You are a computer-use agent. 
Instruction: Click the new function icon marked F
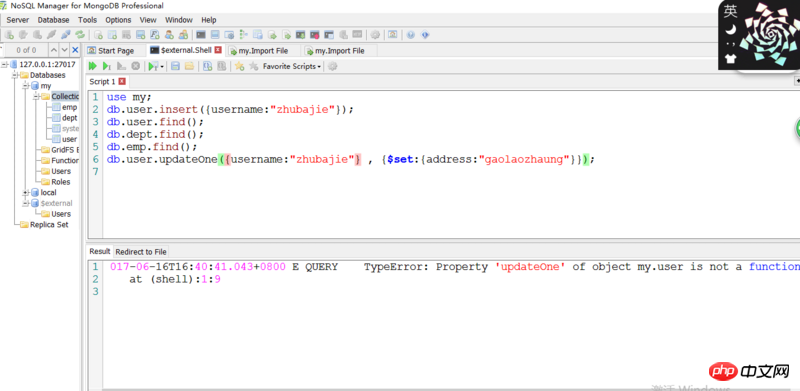155,35
